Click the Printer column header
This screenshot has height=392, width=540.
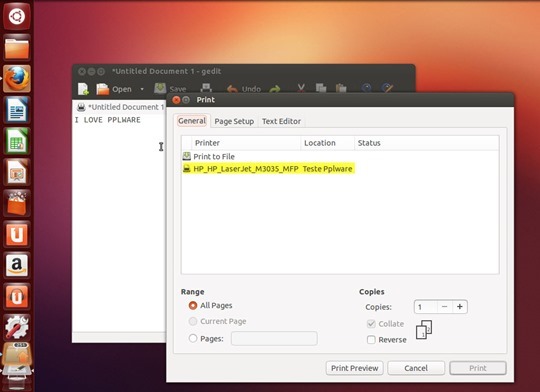click(x=246, y=143)
